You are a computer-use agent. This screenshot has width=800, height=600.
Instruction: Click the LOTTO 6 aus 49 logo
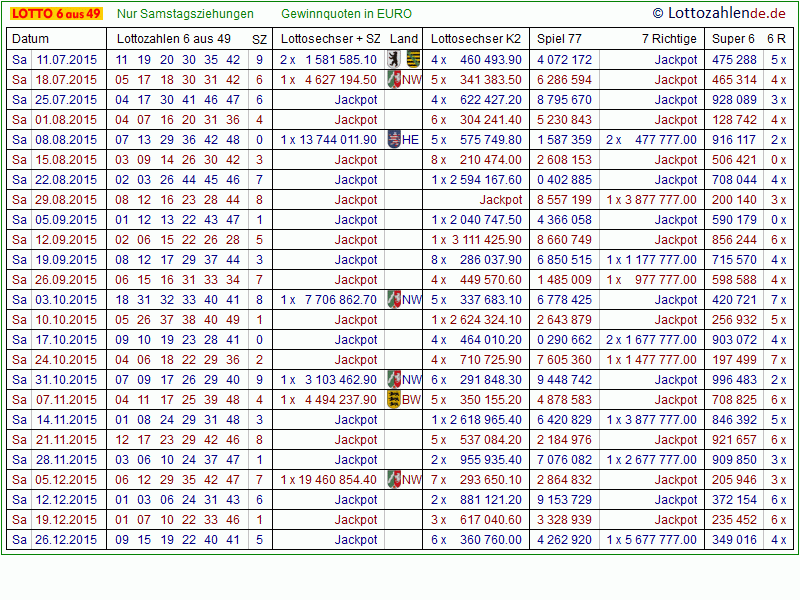tap(55, 14)
